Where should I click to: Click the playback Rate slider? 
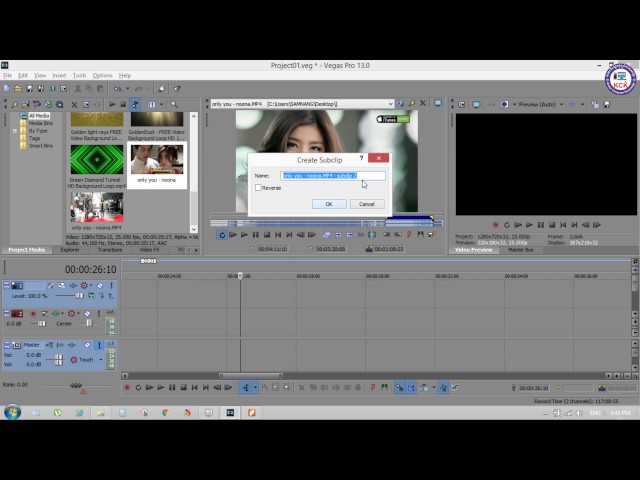coord(76,385)
